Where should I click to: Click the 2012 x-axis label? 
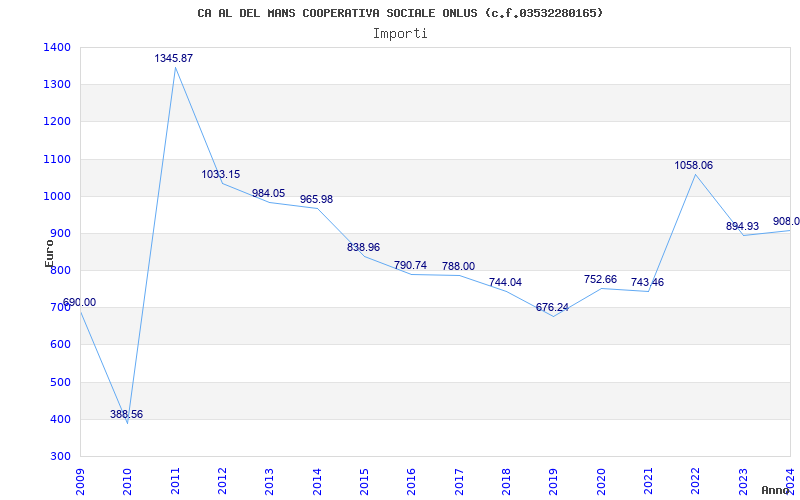[222, 482]
